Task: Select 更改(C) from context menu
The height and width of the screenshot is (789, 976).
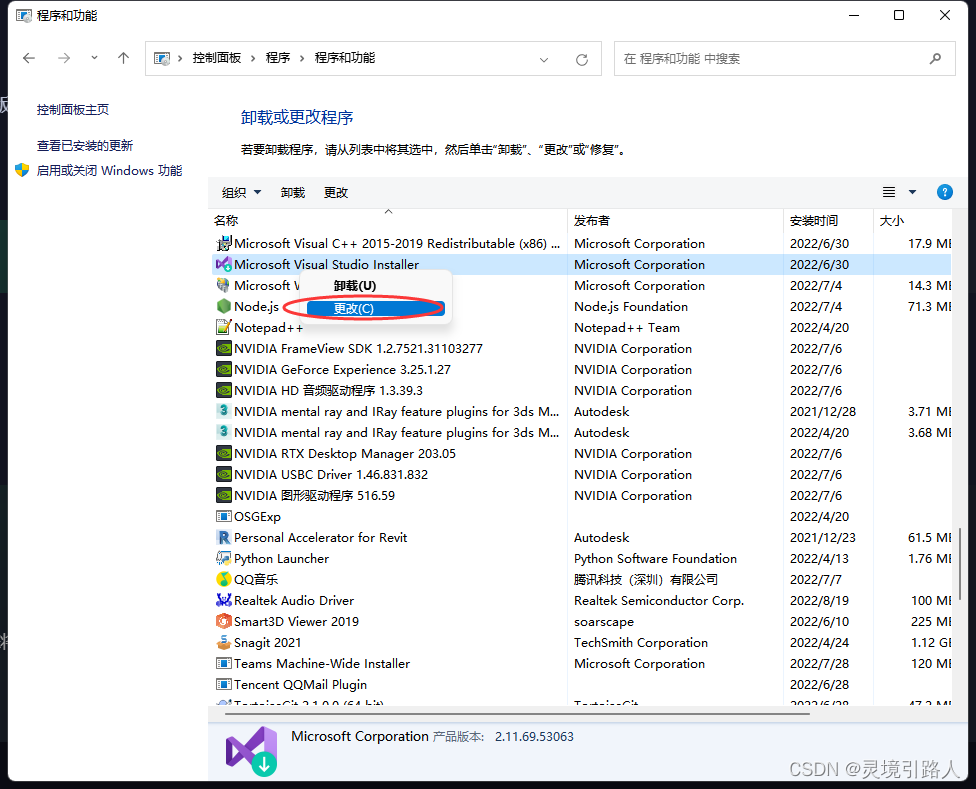Action: click(375, 308)
